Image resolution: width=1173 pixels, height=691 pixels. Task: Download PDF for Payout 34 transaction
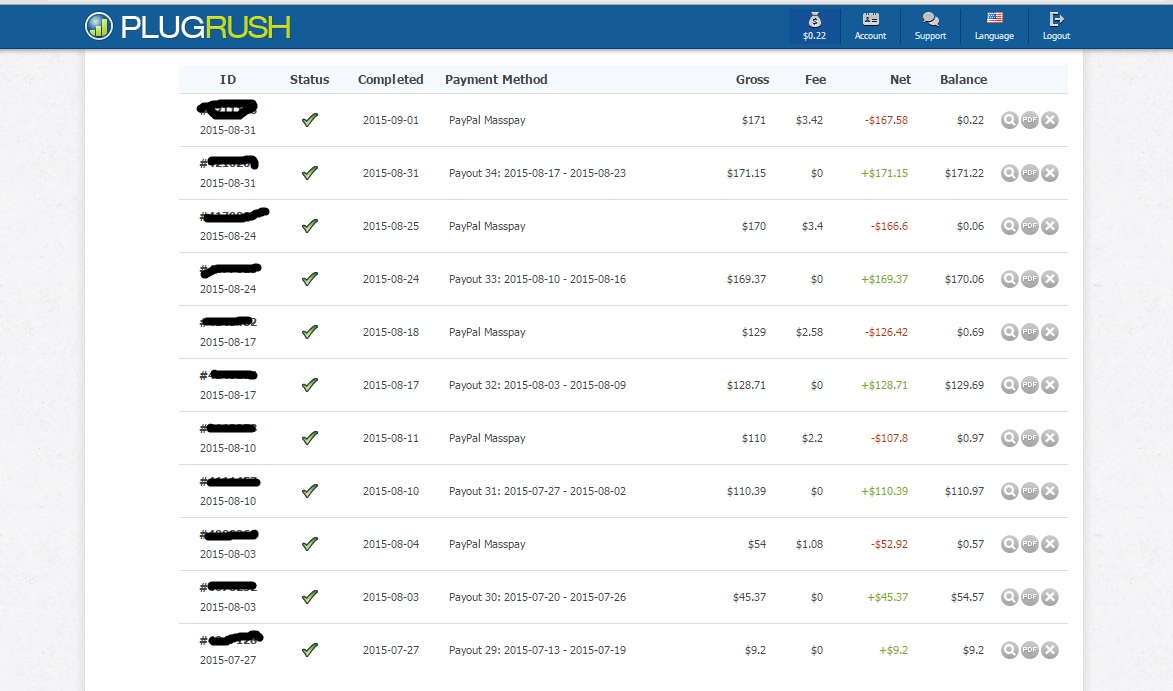coord(1030,173)
